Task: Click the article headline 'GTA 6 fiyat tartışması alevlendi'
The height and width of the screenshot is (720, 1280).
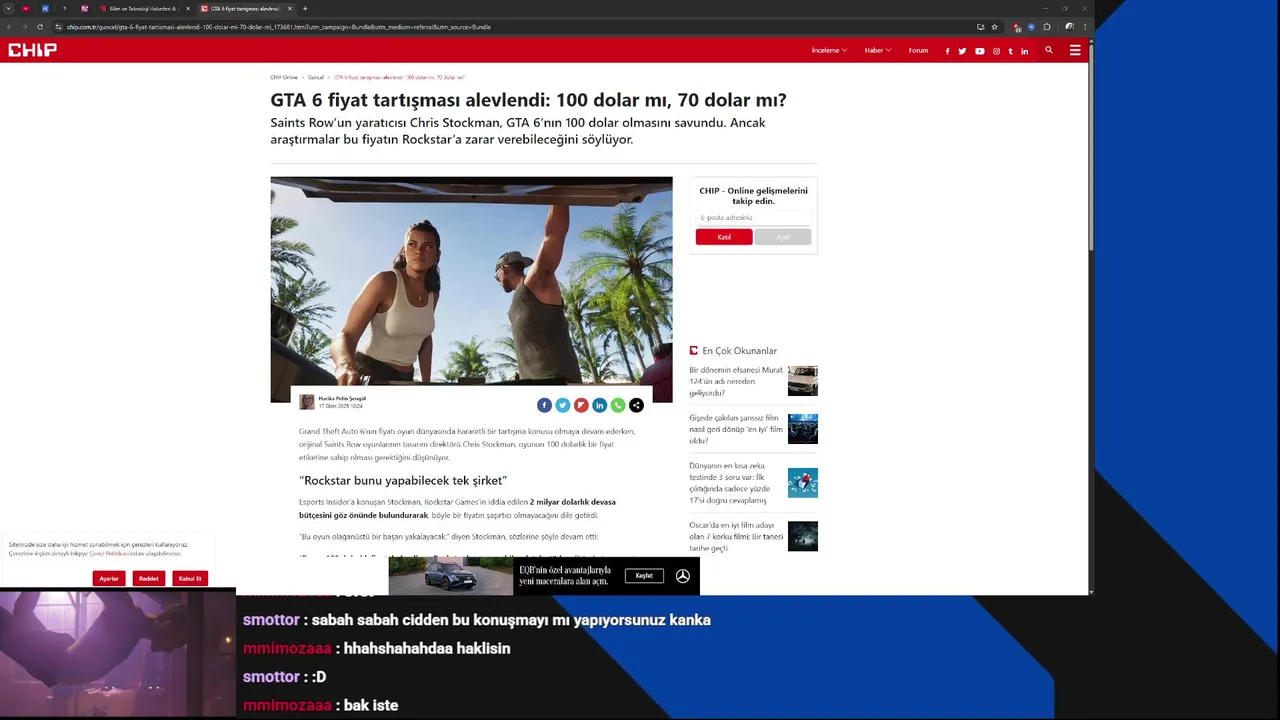Action: tap(528, 100)
